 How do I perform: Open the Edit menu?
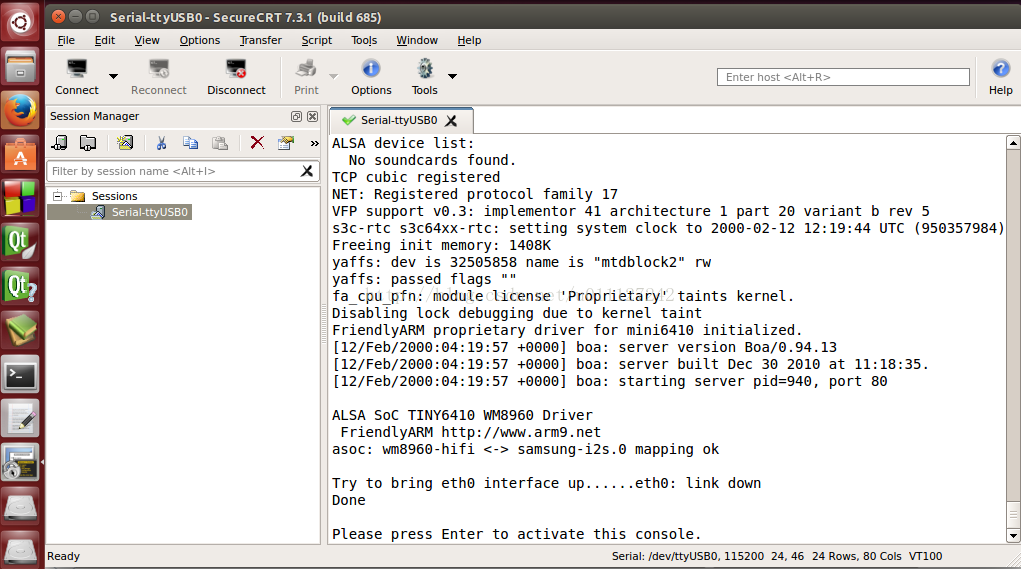(105, 40)
